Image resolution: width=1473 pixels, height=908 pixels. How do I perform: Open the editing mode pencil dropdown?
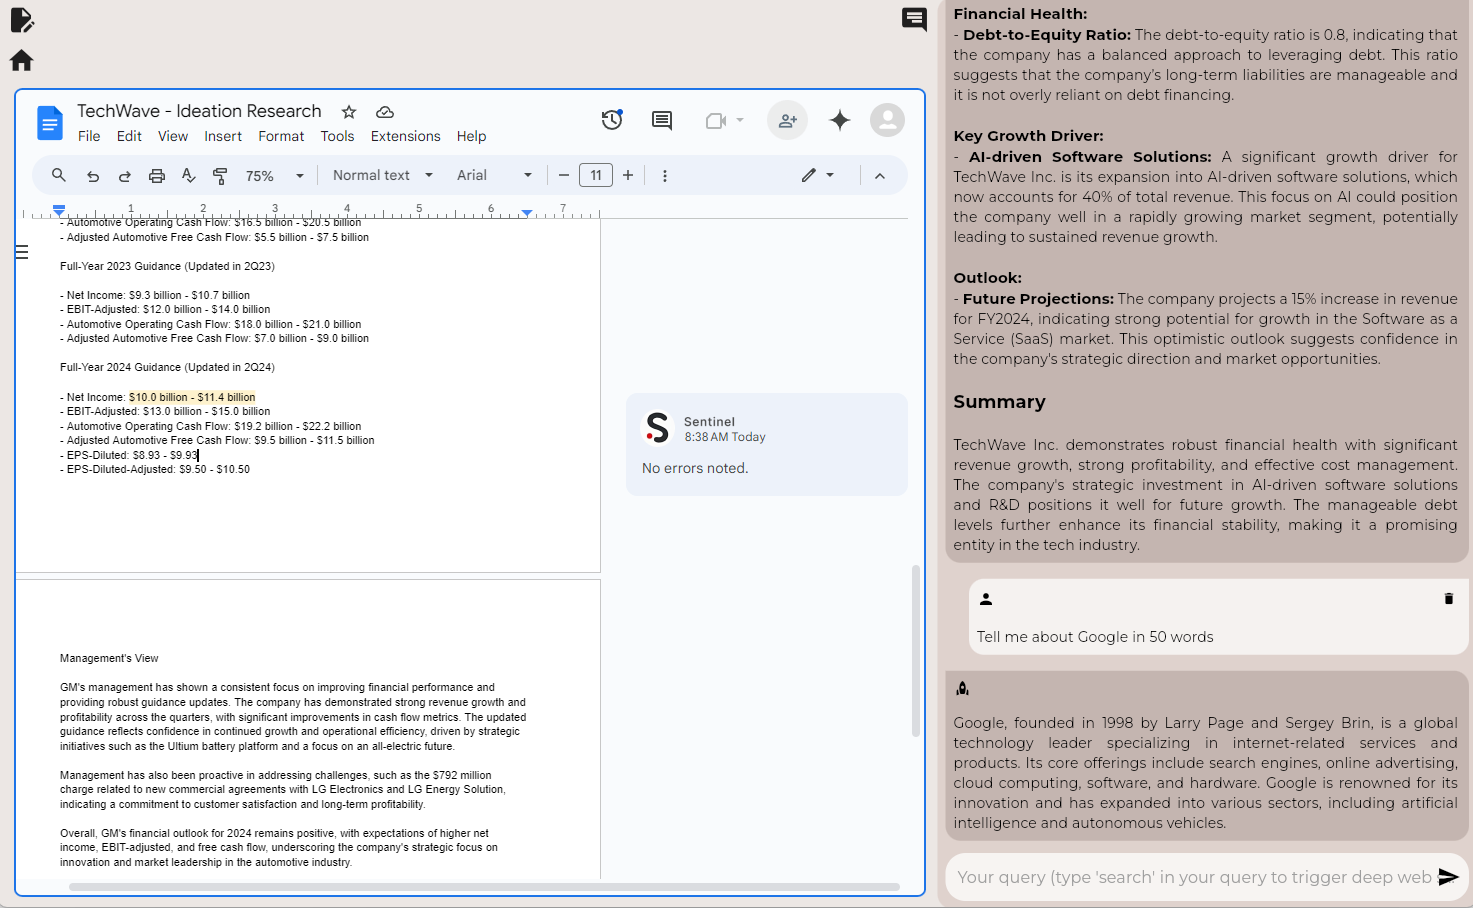(x=817, y=175)
